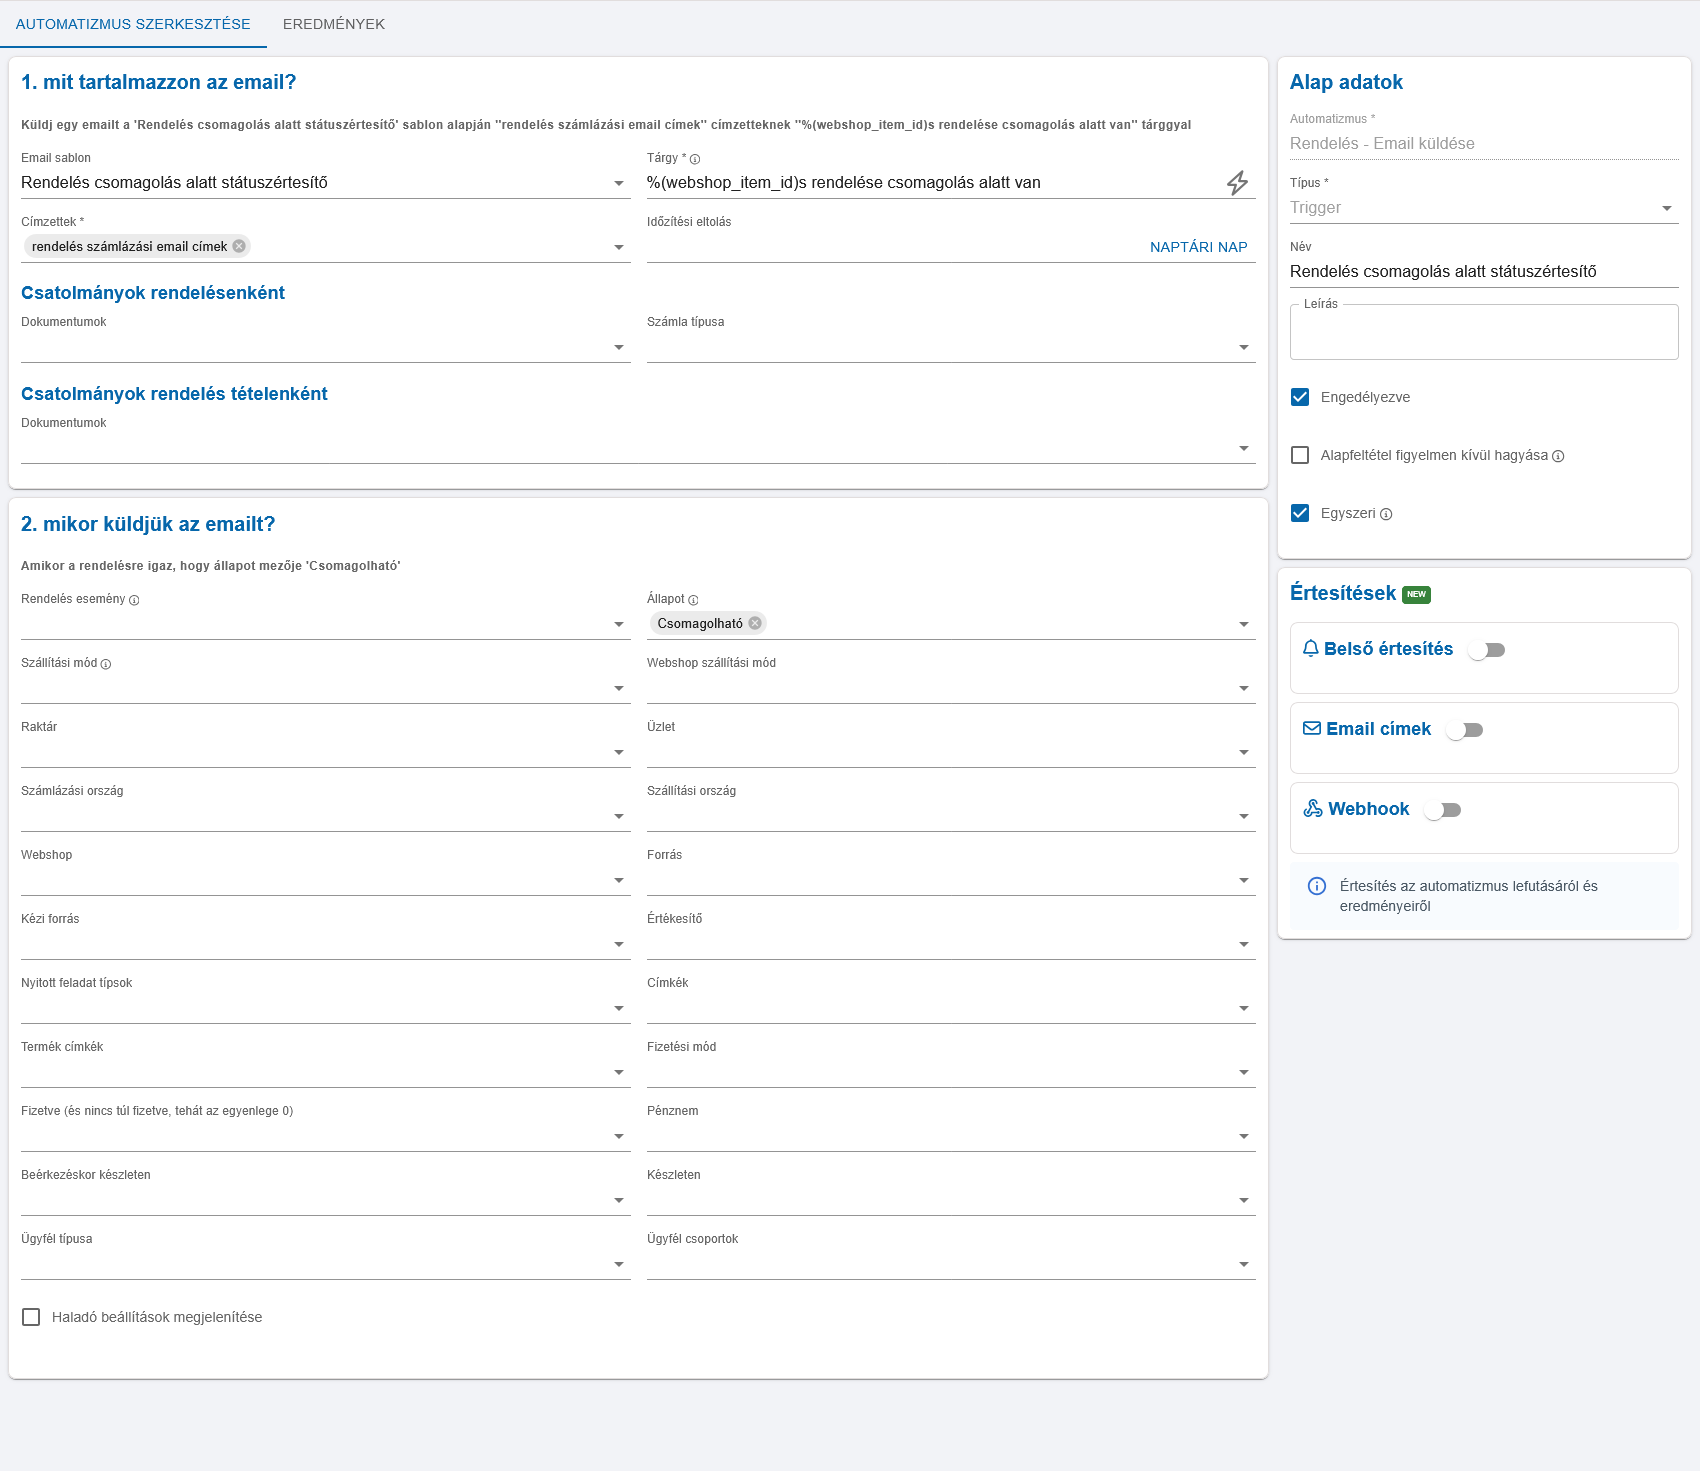Click the NAPTÁRI NAP link
This screenshot has width=1700, height=1471.
(1199, 247)
